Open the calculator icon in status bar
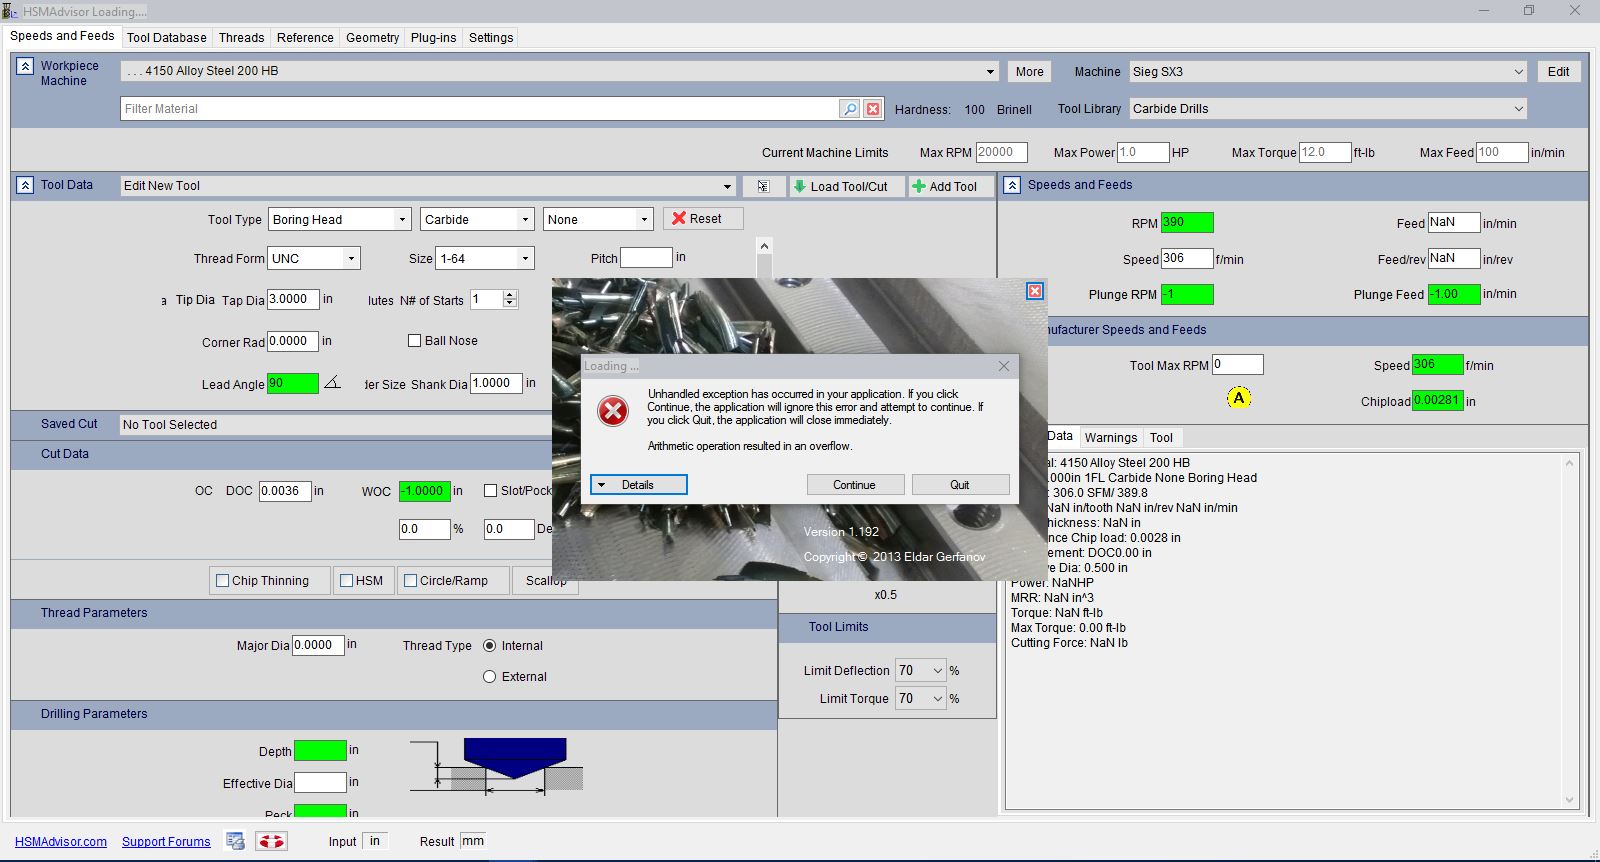Image resolution: width=1600 pixels, height=862 pixels. [235, 842]
